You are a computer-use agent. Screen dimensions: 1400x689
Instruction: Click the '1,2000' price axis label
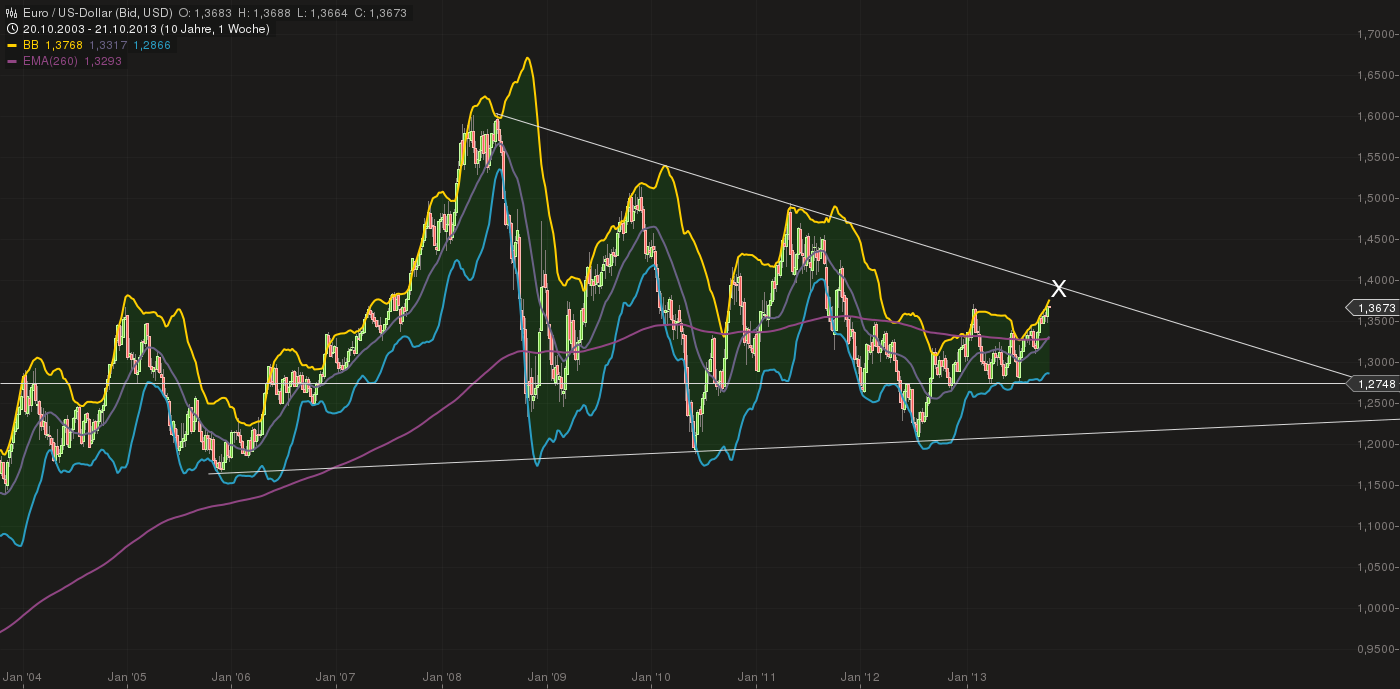(x=1377, y=444)
